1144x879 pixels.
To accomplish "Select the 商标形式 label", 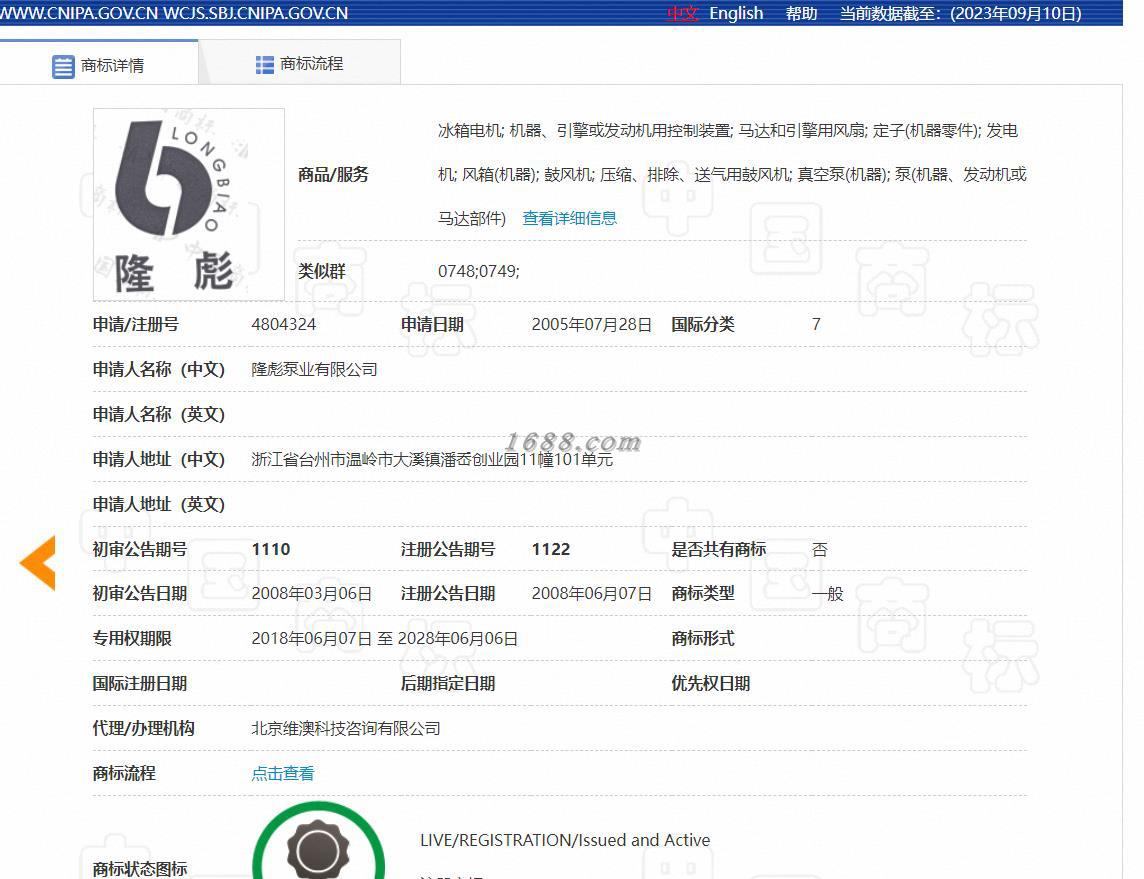I will tap(703, 639).
